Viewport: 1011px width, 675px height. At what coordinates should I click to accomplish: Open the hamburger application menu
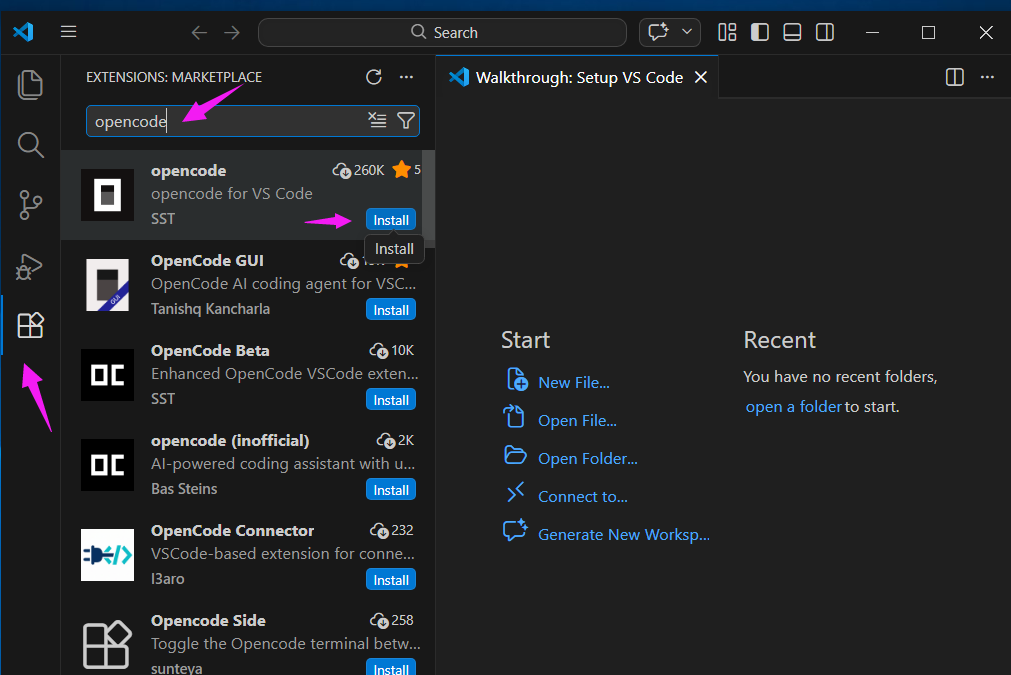(x=69, y=32)
